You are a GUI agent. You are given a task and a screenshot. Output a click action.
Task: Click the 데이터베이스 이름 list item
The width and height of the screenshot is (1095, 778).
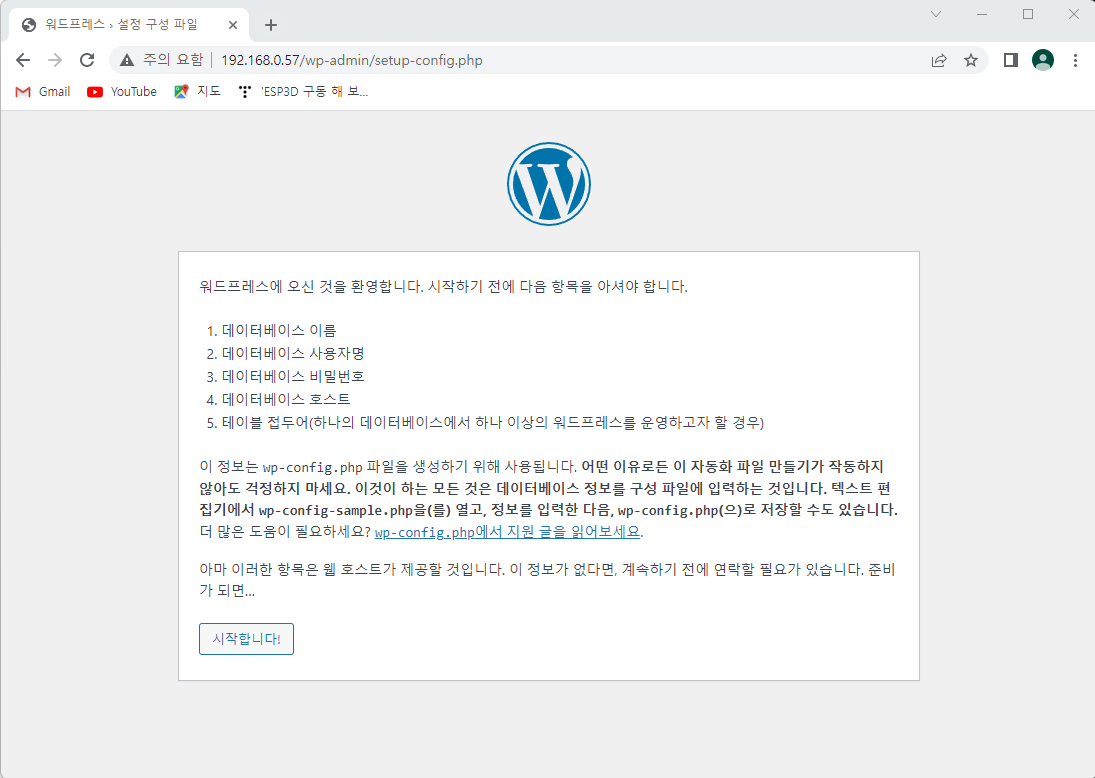pyautogui.click(x=279, y=330)
